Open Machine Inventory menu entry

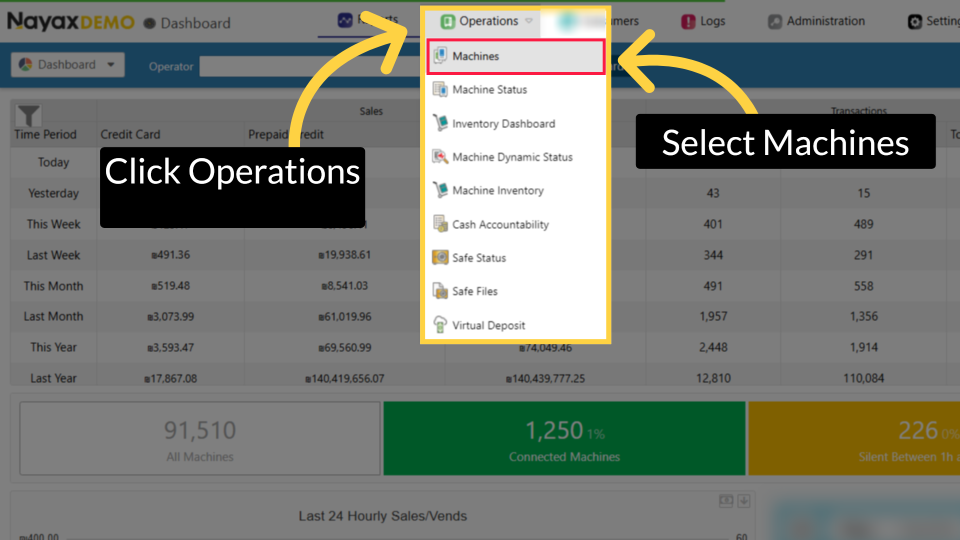(516, 190)
